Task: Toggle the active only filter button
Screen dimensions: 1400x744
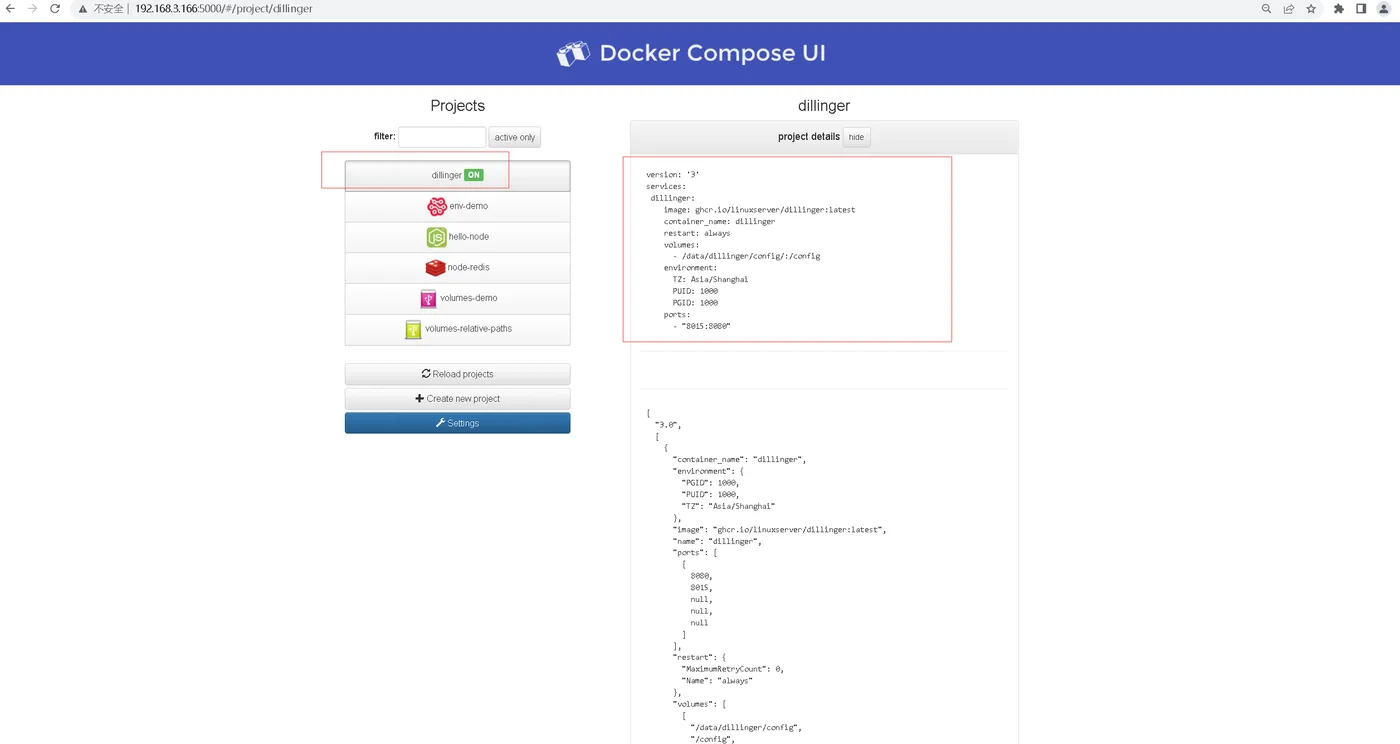Action: point(515,137)
